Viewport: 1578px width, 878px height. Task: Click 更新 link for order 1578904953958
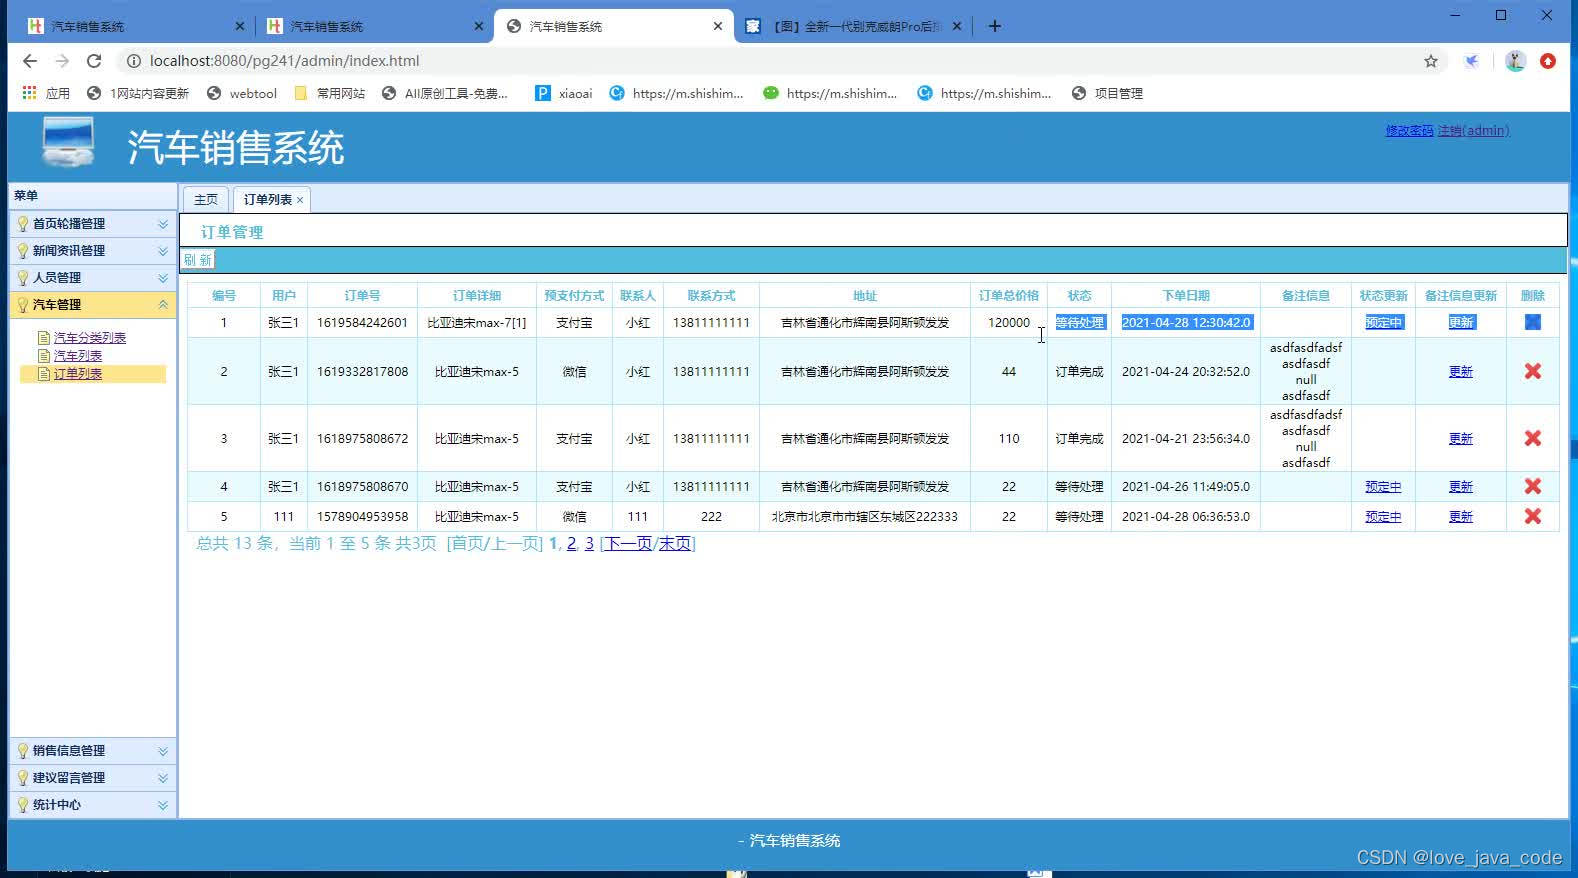[1461, 516]
